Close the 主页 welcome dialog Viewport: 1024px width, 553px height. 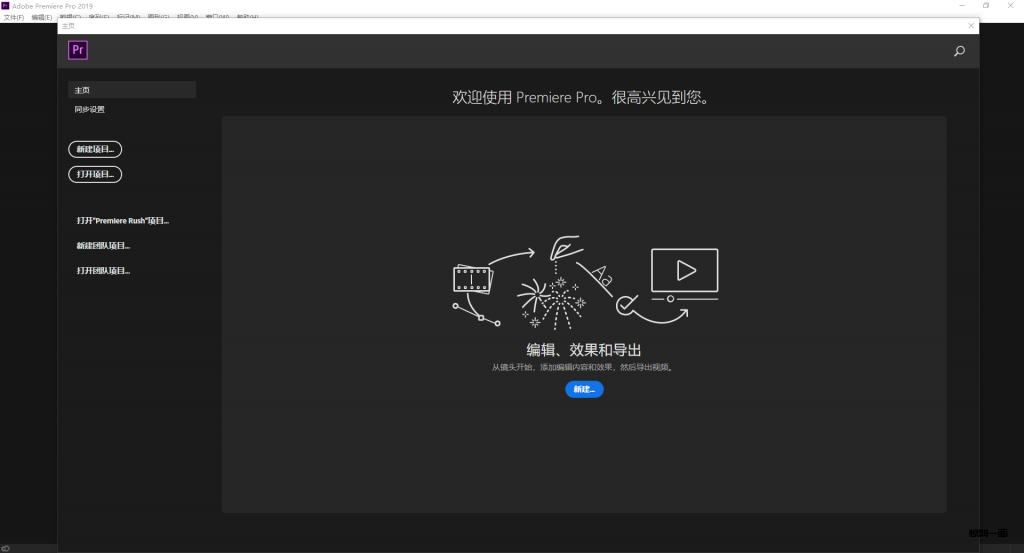tap(970, 26)
